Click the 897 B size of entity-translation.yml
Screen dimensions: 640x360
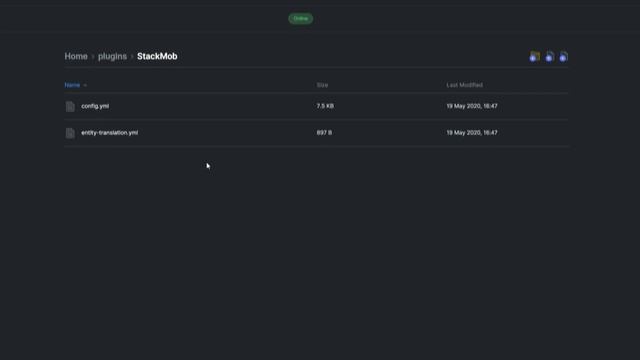pos(324,133)
